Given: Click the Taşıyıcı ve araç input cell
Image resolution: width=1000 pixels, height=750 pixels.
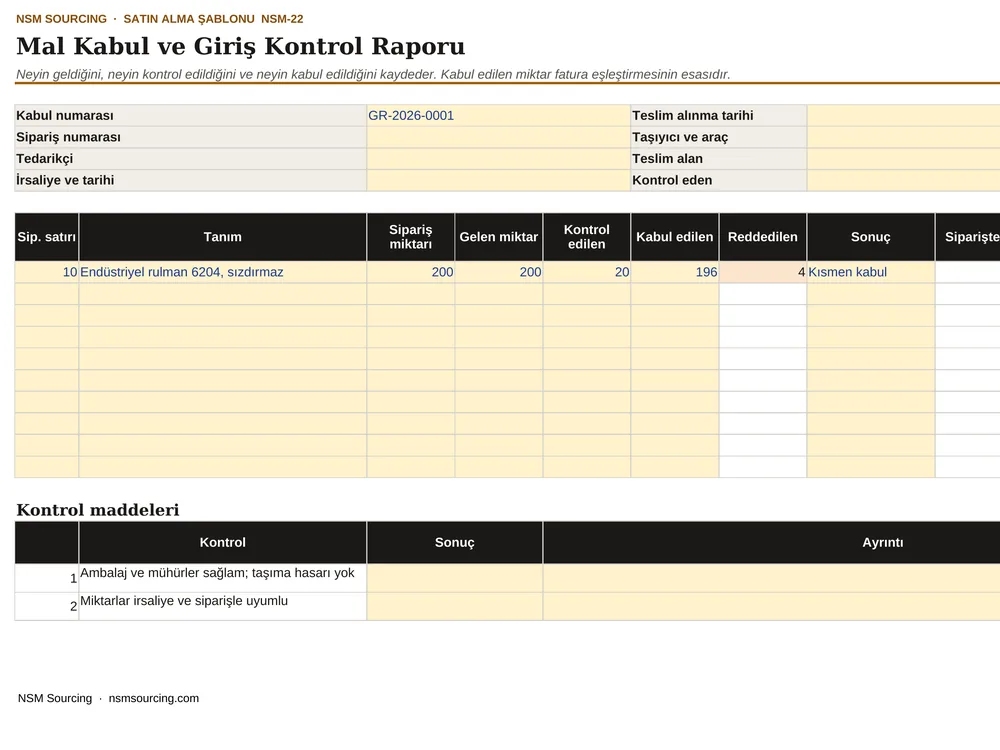Looking at the screenshot, I should (903, 137).
